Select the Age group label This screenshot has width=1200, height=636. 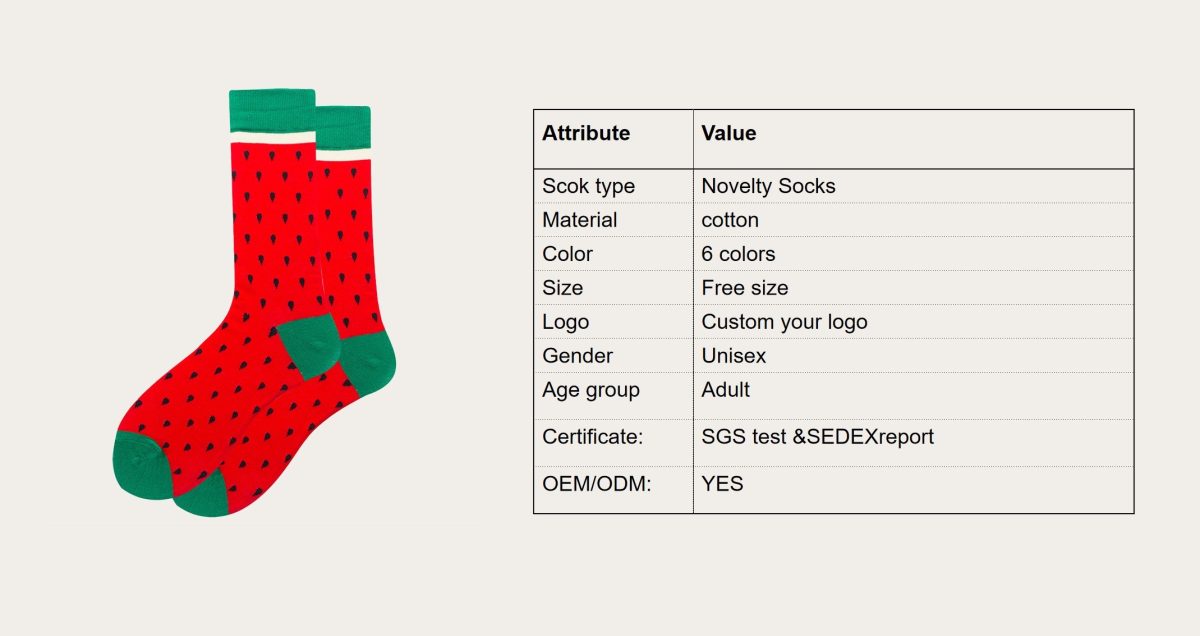pyautogui.click(x=590, y=390)
